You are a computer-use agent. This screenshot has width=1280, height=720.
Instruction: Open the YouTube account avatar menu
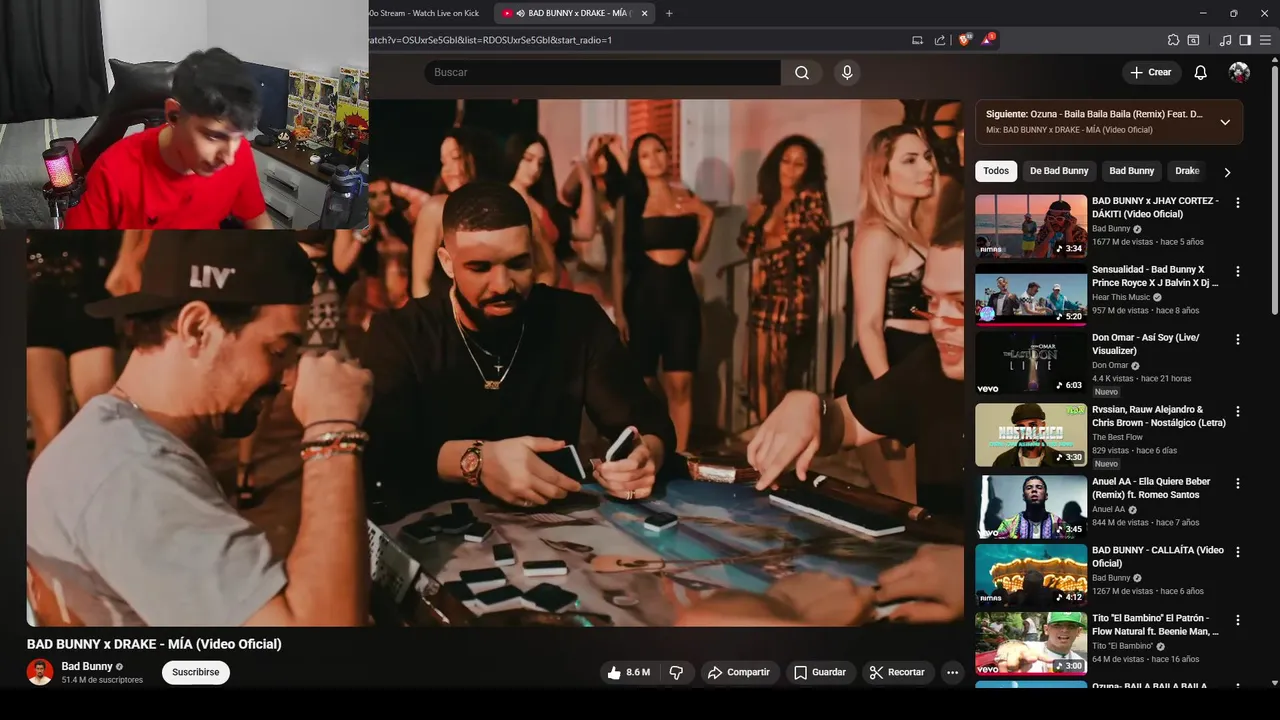click(1239, 72)
